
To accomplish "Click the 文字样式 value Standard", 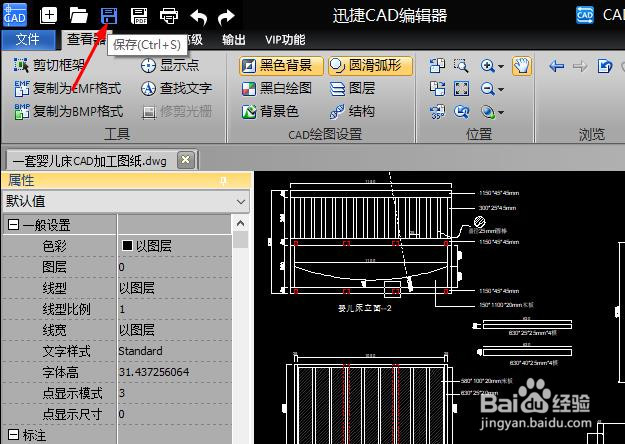I will tap(175, 351).
